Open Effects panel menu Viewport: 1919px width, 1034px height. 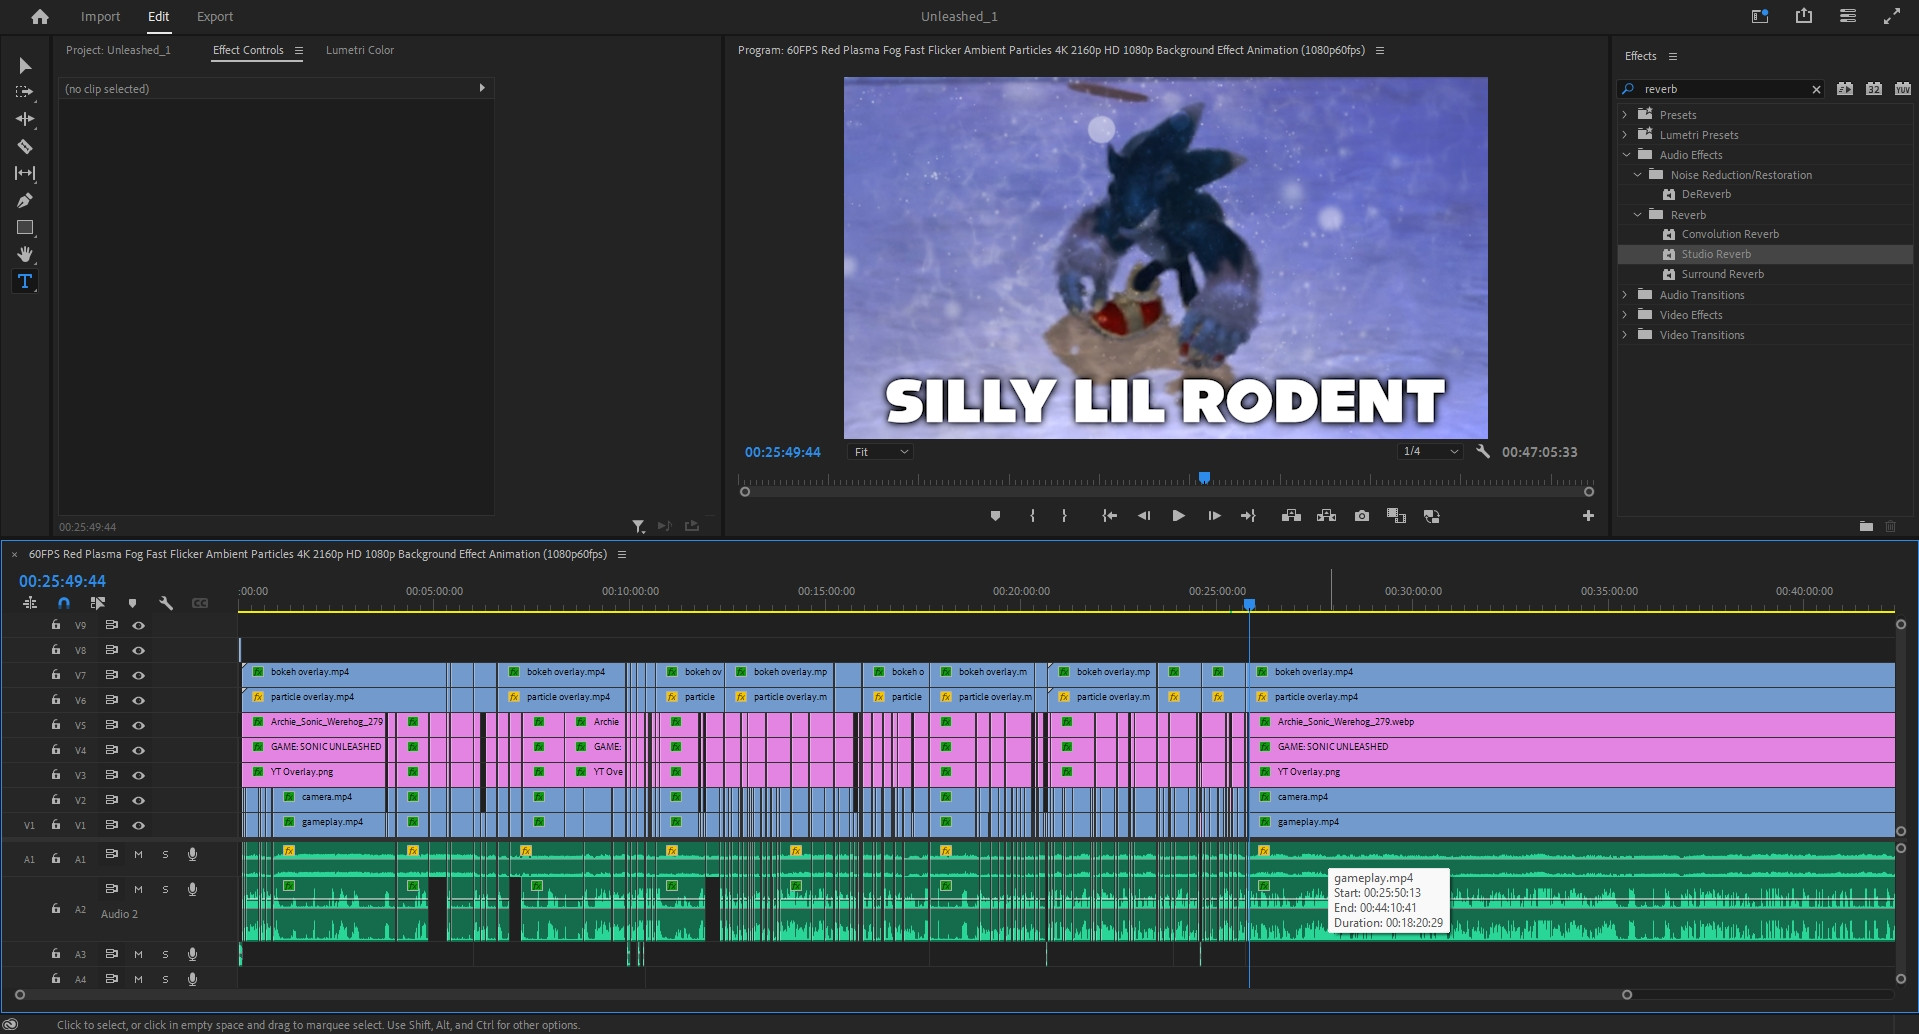1672,57
